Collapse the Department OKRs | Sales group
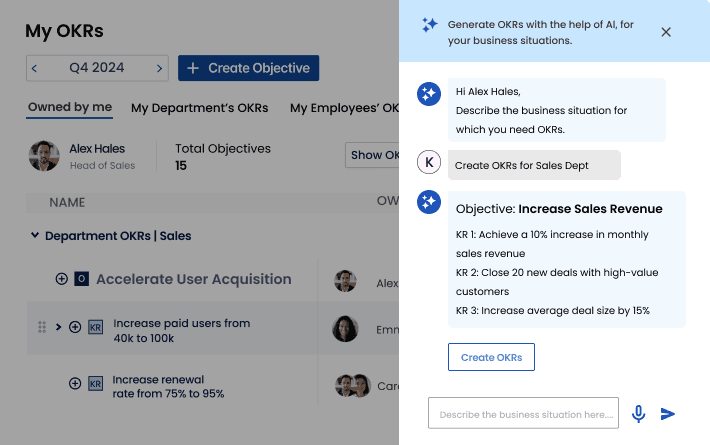 click(x=34, y=235)
